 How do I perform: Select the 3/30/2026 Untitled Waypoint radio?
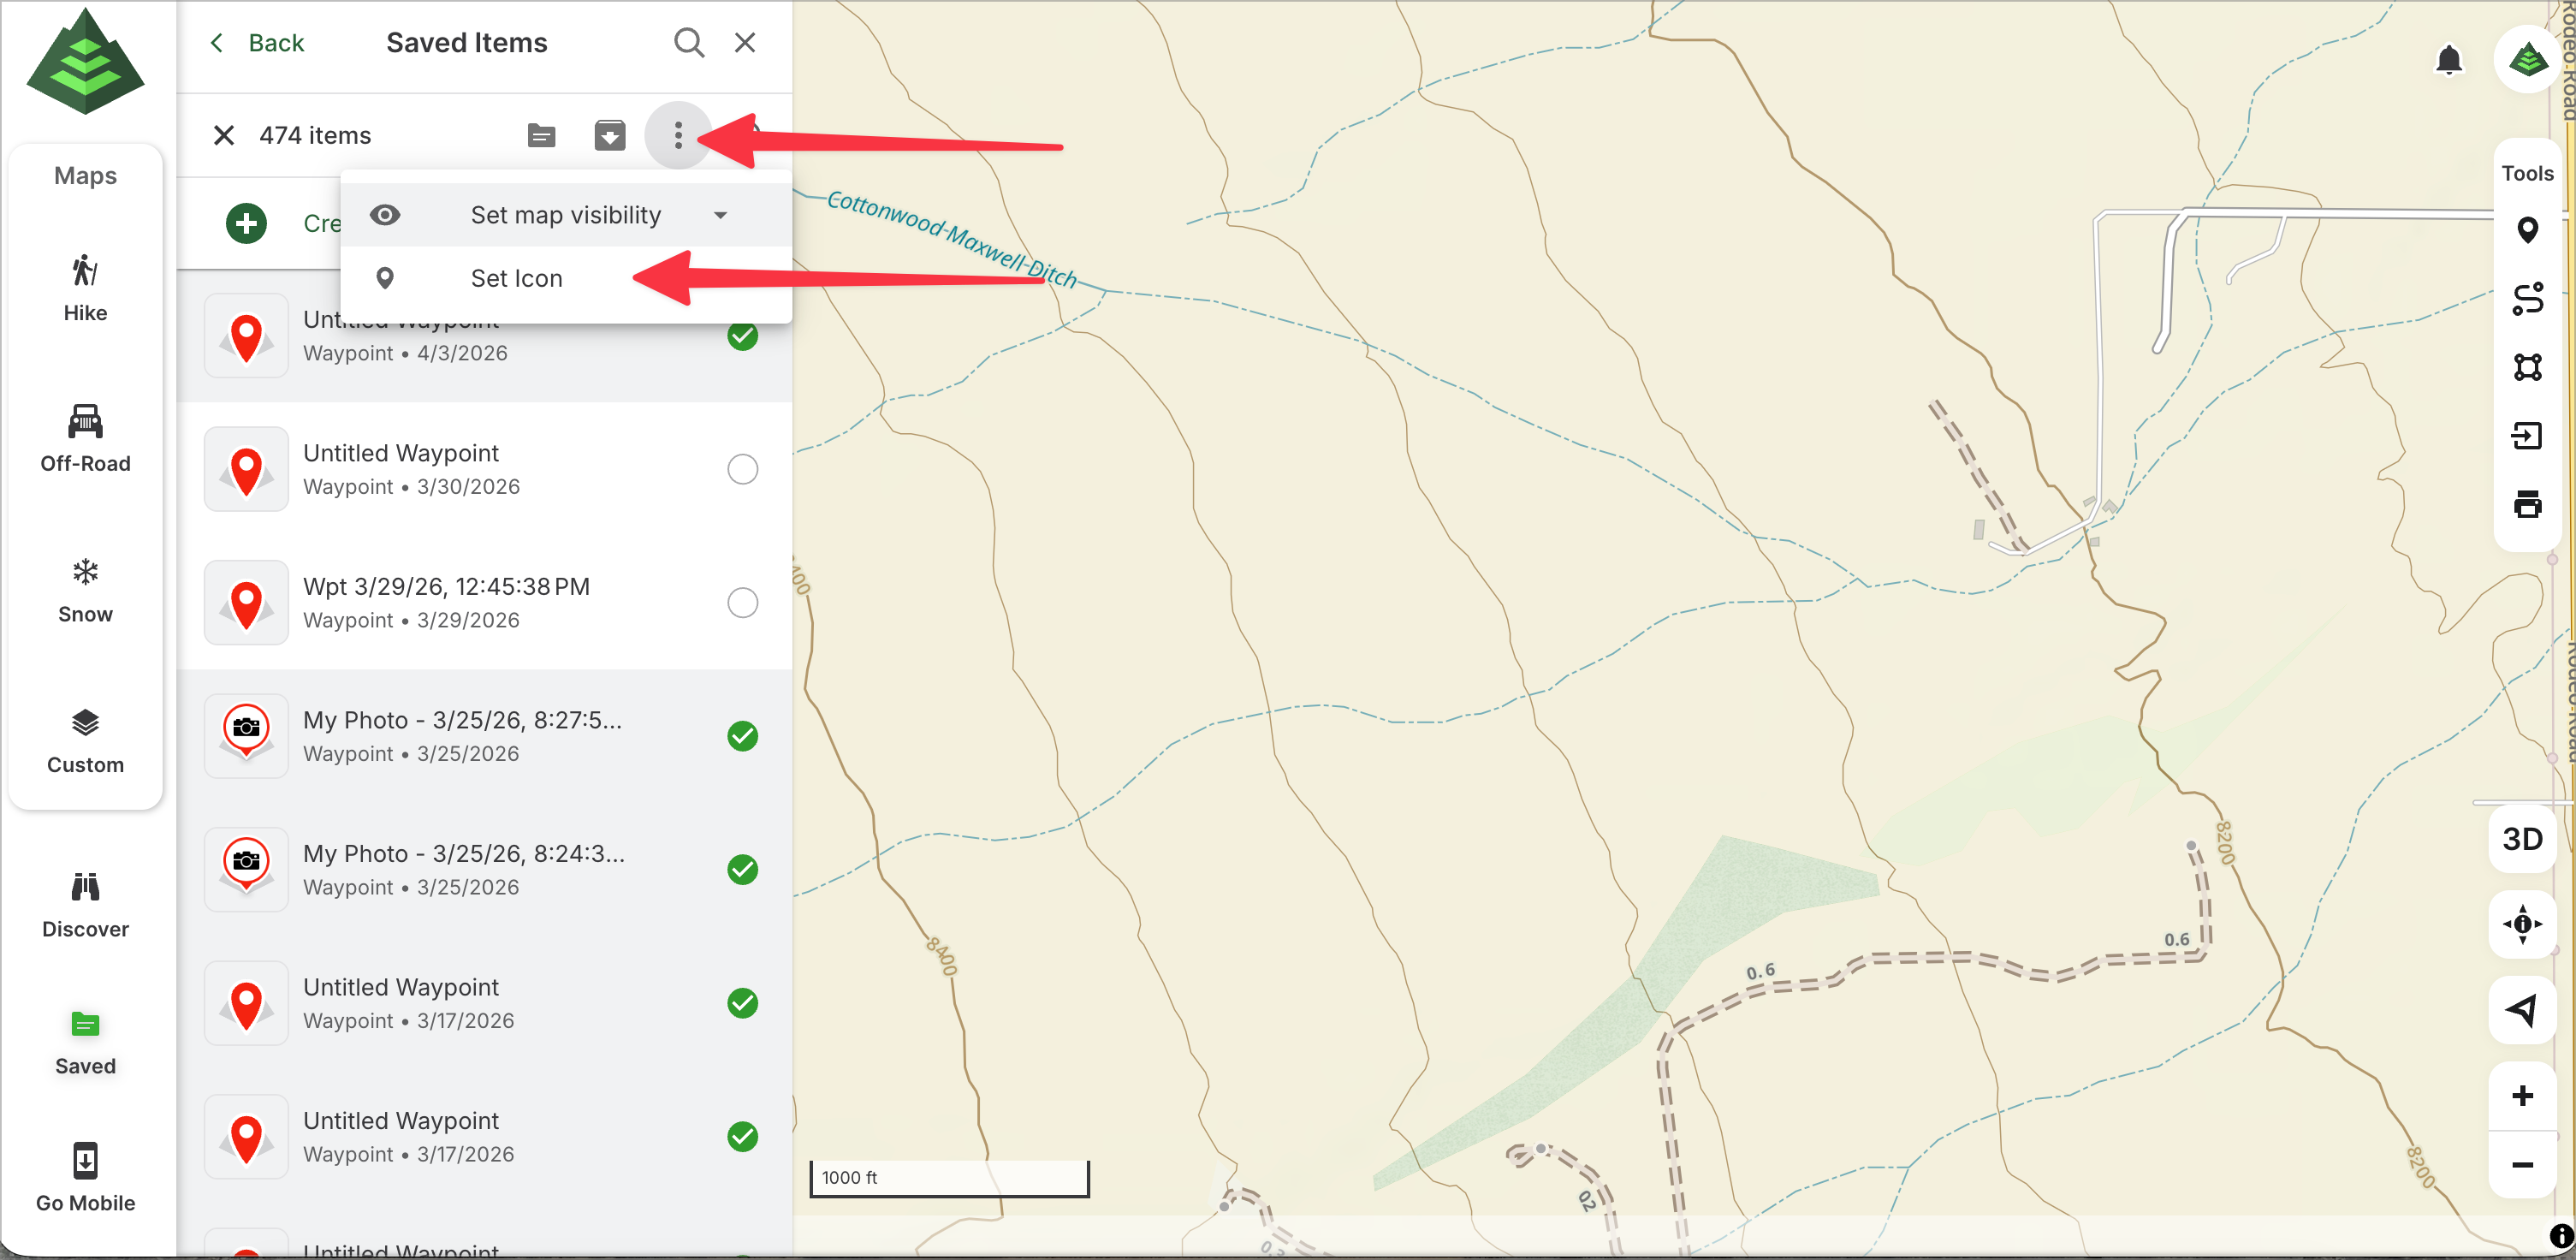(742, 469)
